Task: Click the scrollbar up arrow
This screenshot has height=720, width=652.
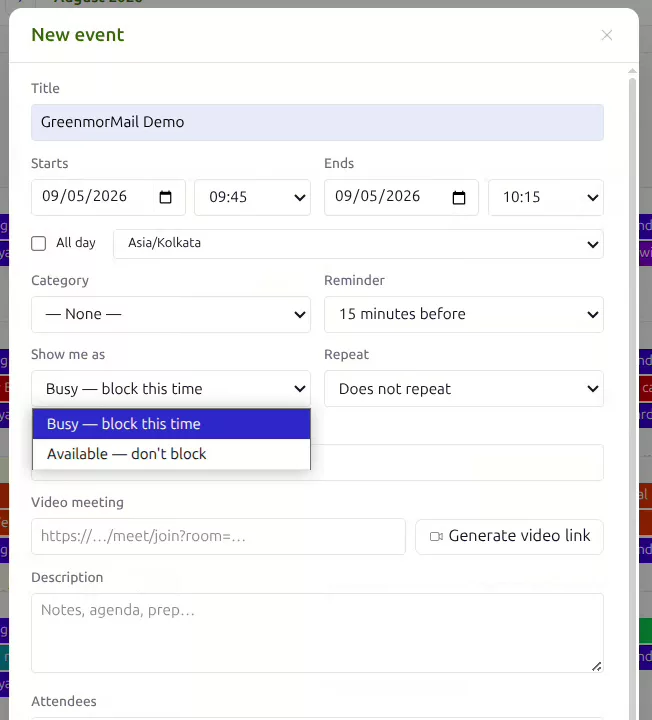Action: [632, 71]
